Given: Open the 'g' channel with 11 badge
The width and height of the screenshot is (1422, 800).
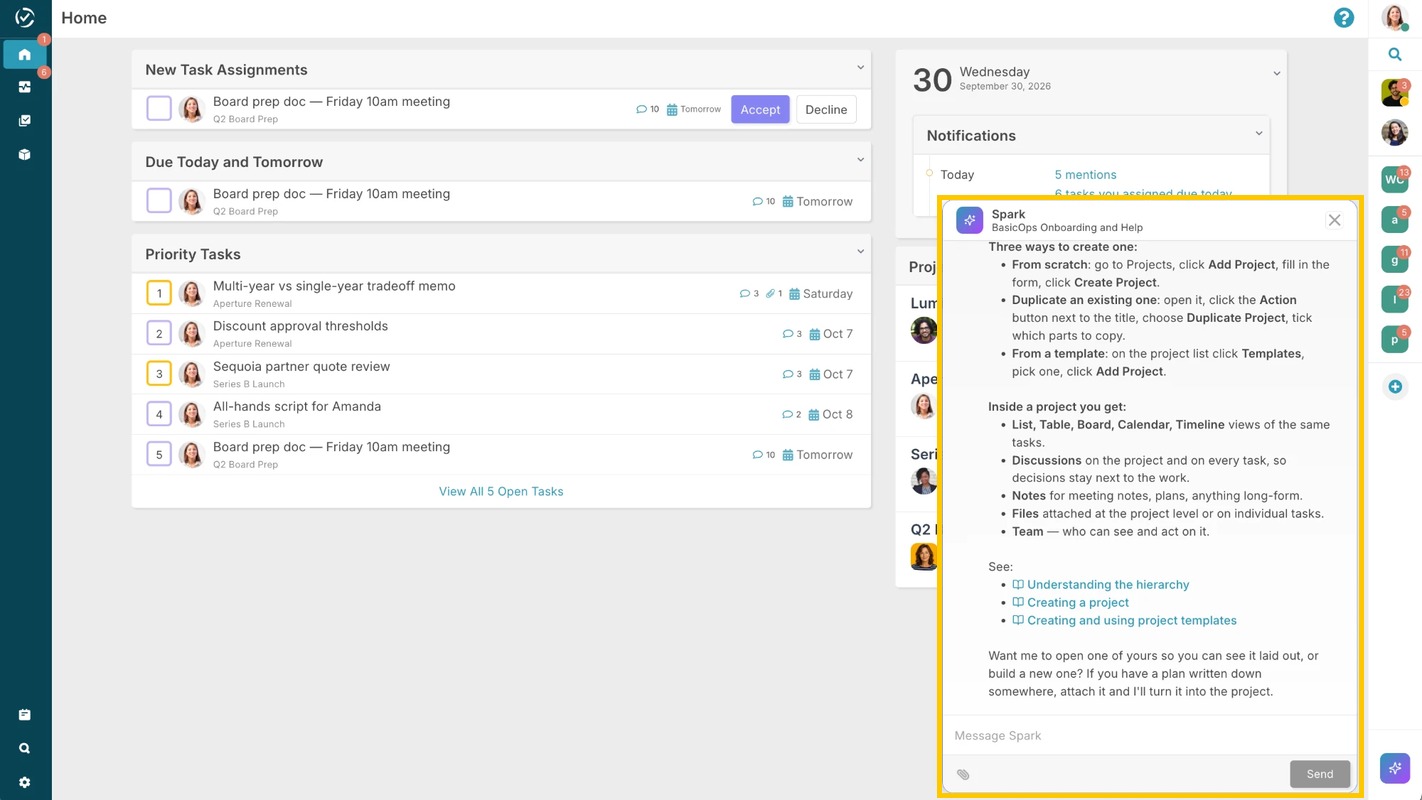Looking at the screenshot, I should pos(1395,259).
